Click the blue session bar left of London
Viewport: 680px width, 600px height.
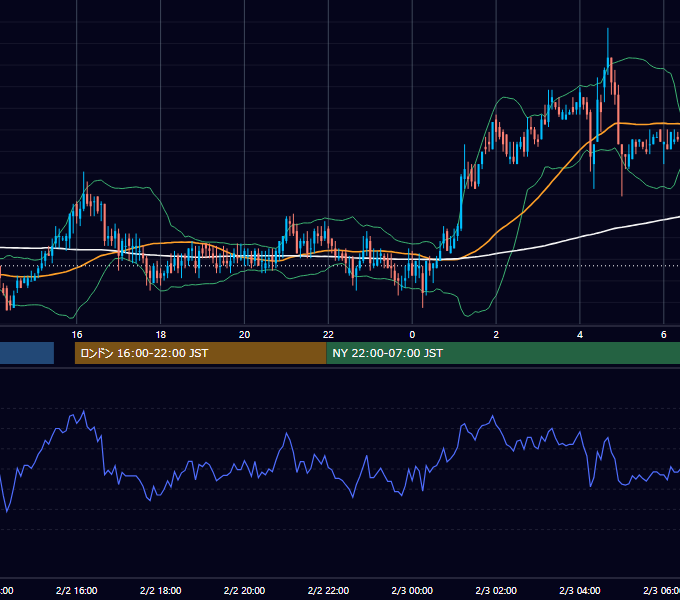pos(27,353)
